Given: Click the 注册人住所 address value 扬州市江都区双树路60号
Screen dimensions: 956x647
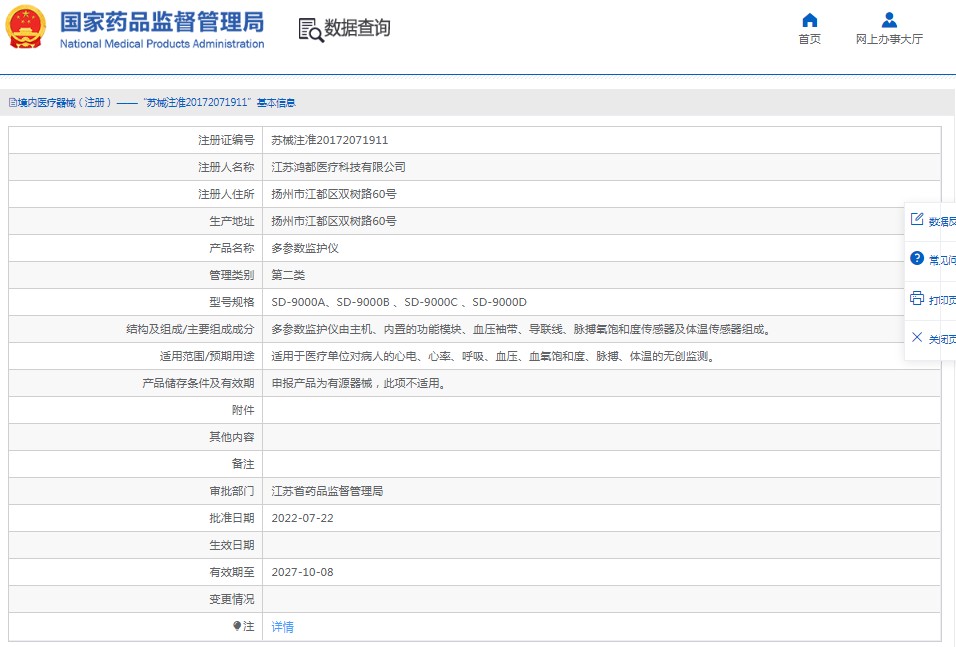Looking at the screenshot, I should point(334,194).
